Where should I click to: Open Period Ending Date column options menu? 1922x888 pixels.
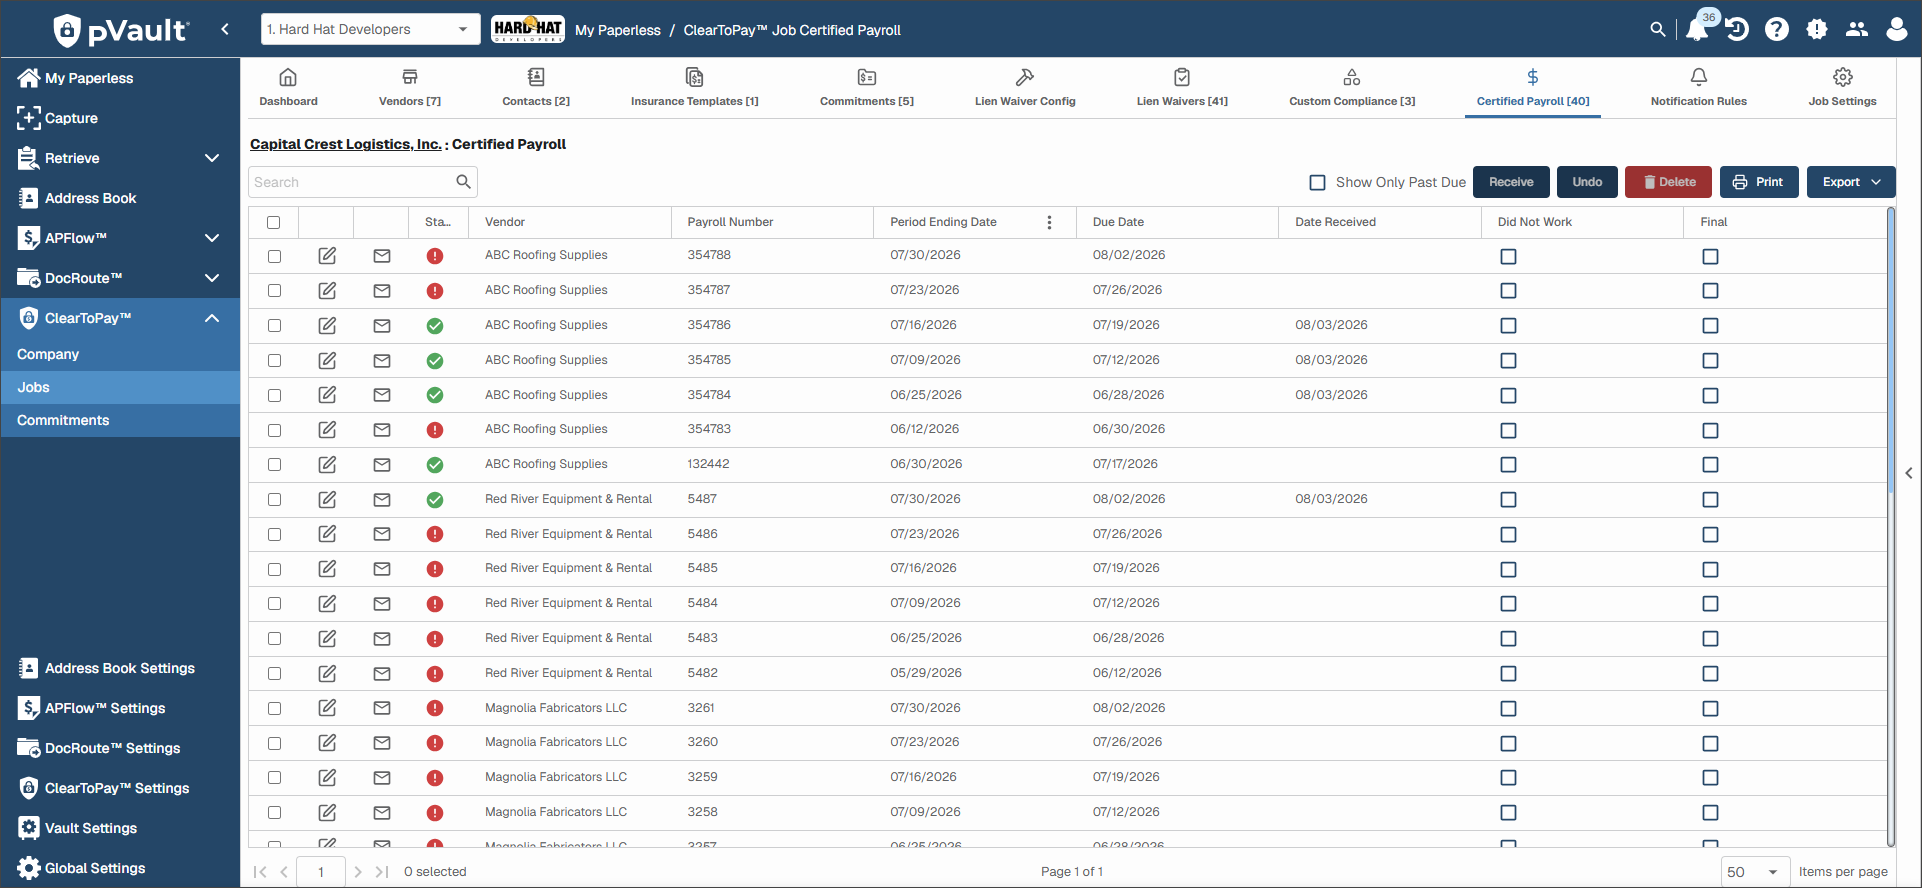[x=1049, y=222]
